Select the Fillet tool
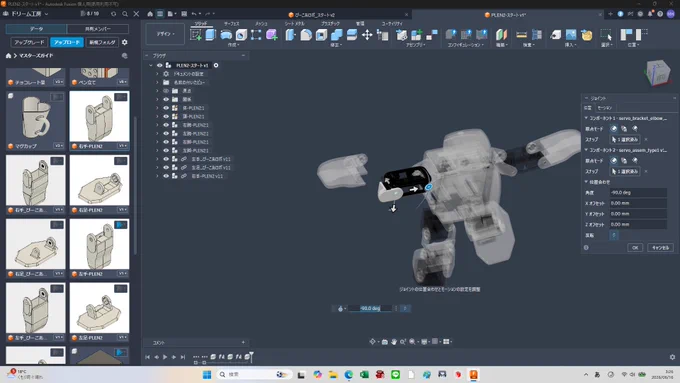The width and height of the screenshot is (680, 383). 306,35
